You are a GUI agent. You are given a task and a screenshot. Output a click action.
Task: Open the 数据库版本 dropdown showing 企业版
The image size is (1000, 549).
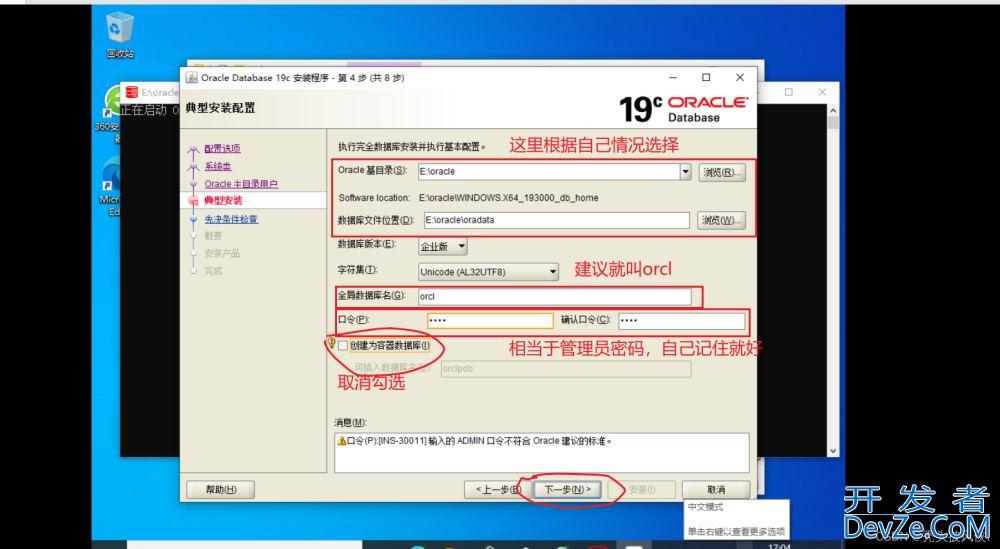(x=443, y=245)
